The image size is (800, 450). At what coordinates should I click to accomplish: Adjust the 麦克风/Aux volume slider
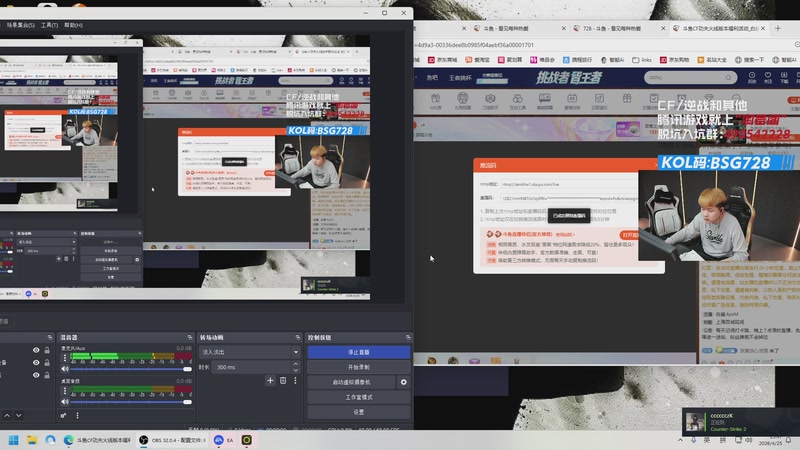click(131, 369)
